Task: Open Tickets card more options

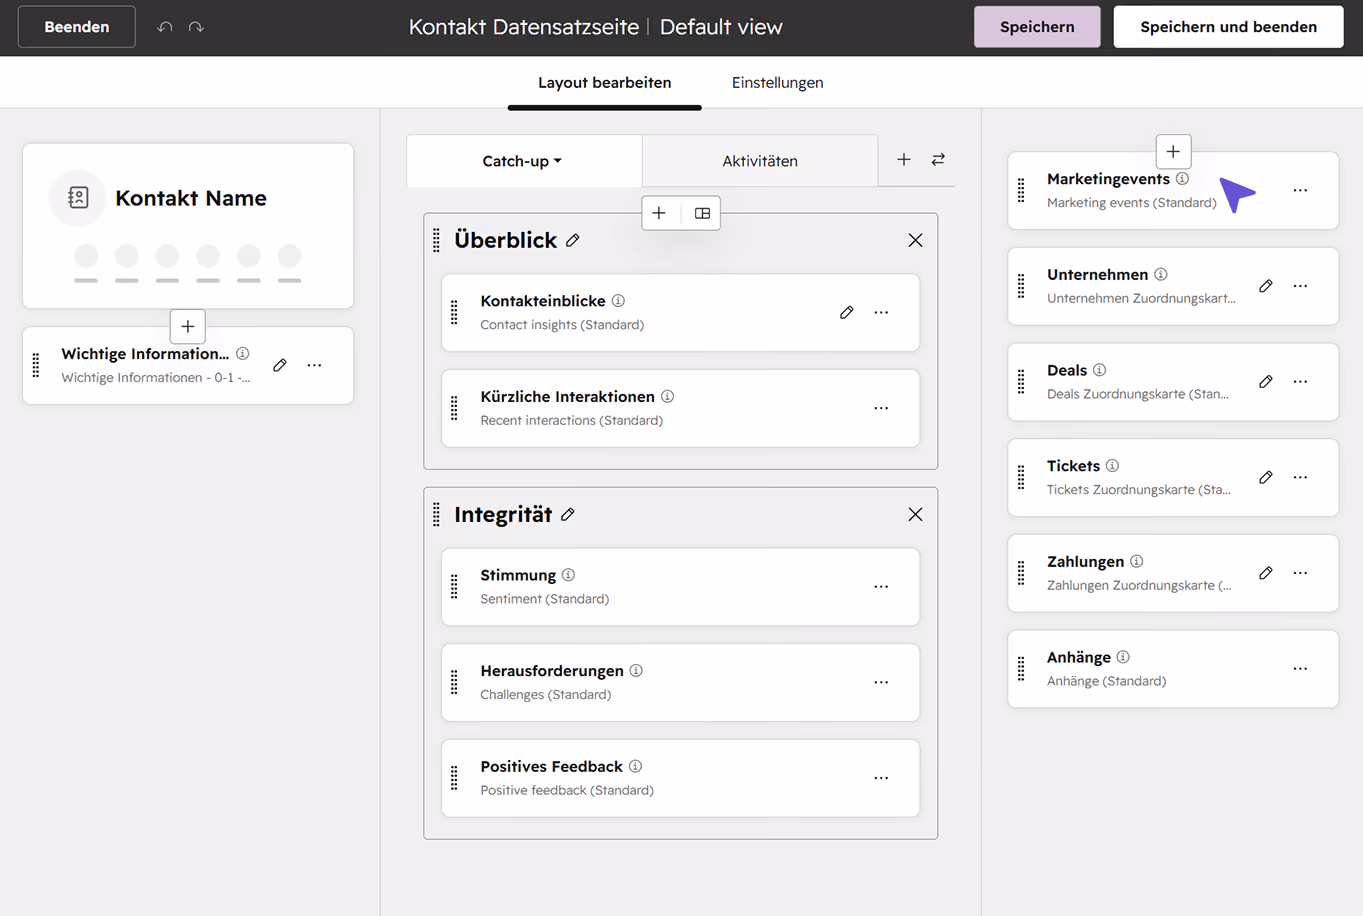Action: point(1300,477)
